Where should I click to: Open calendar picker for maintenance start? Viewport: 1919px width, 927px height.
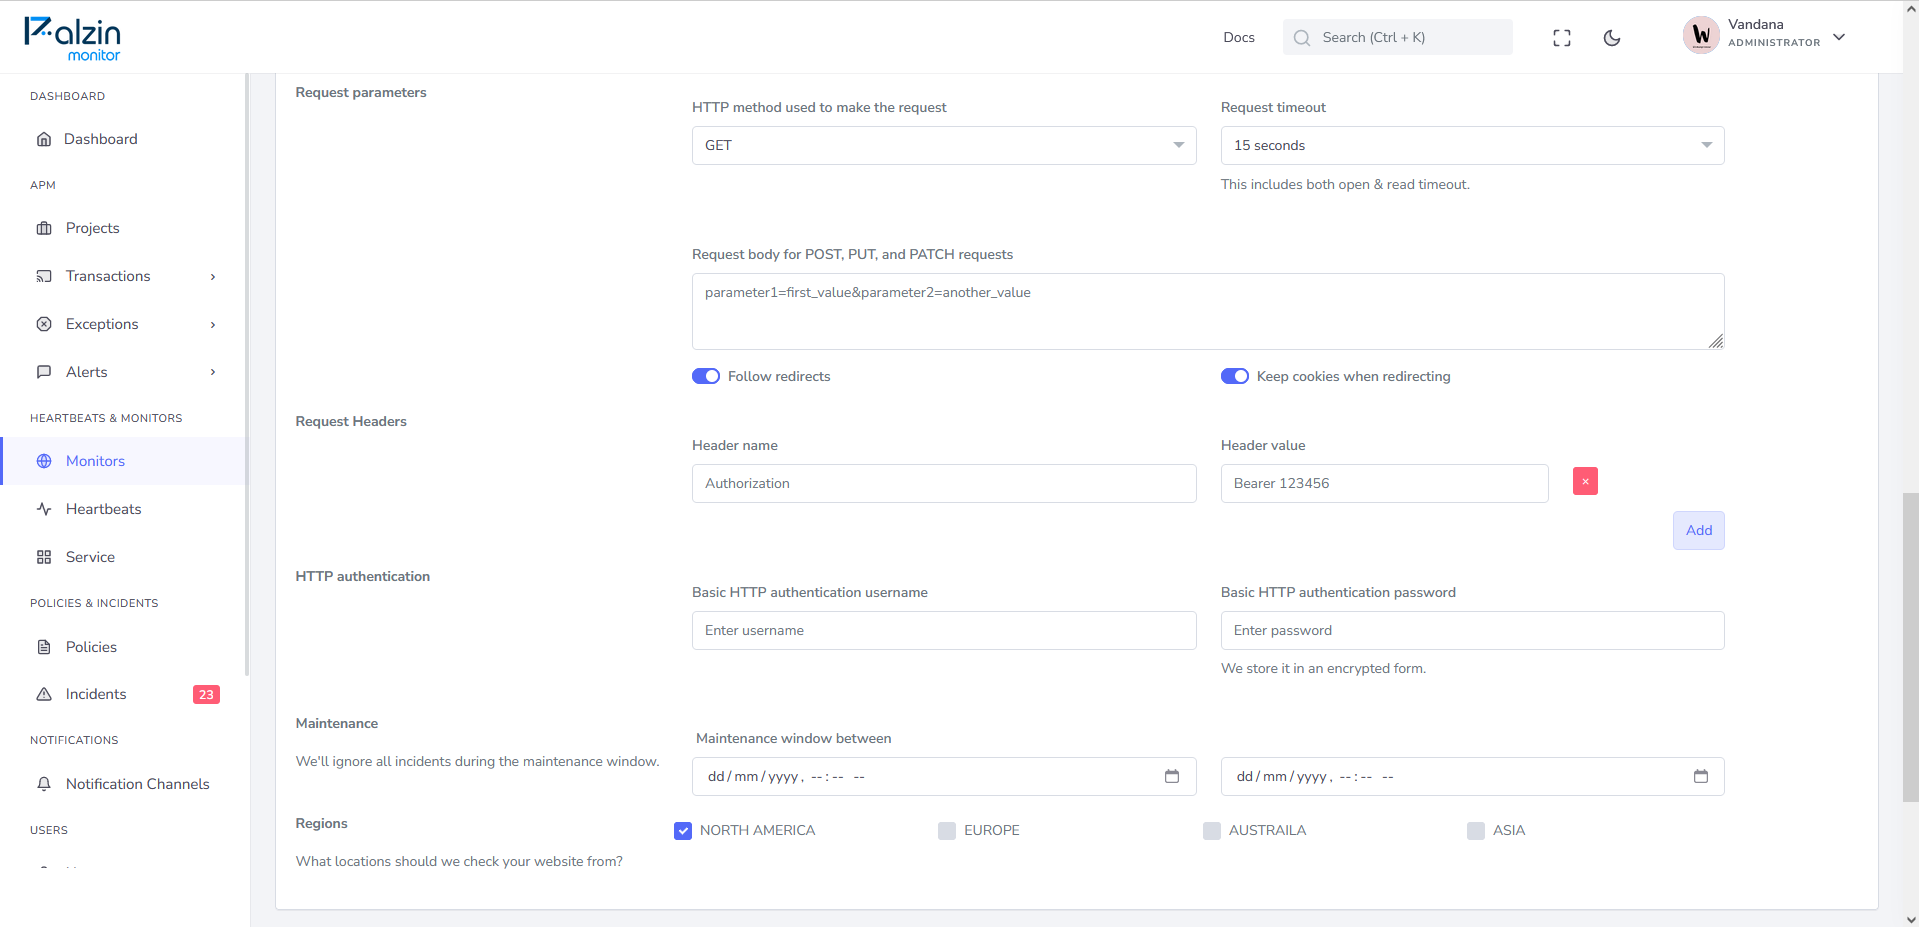1172,776
